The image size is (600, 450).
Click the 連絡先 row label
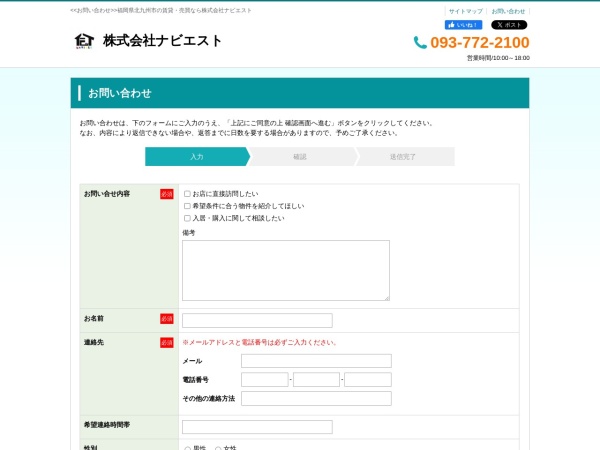click(94, 342)
